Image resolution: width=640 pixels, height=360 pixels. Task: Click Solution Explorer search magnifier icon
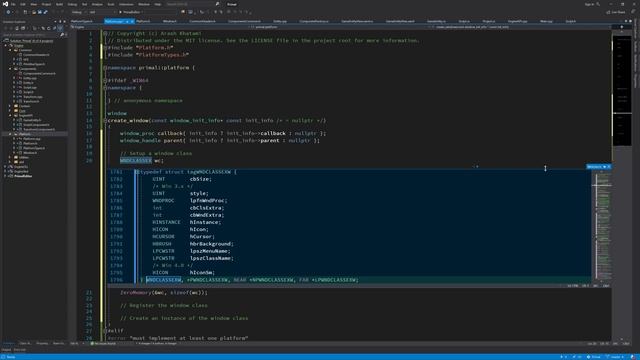click(x=62, y=35)
